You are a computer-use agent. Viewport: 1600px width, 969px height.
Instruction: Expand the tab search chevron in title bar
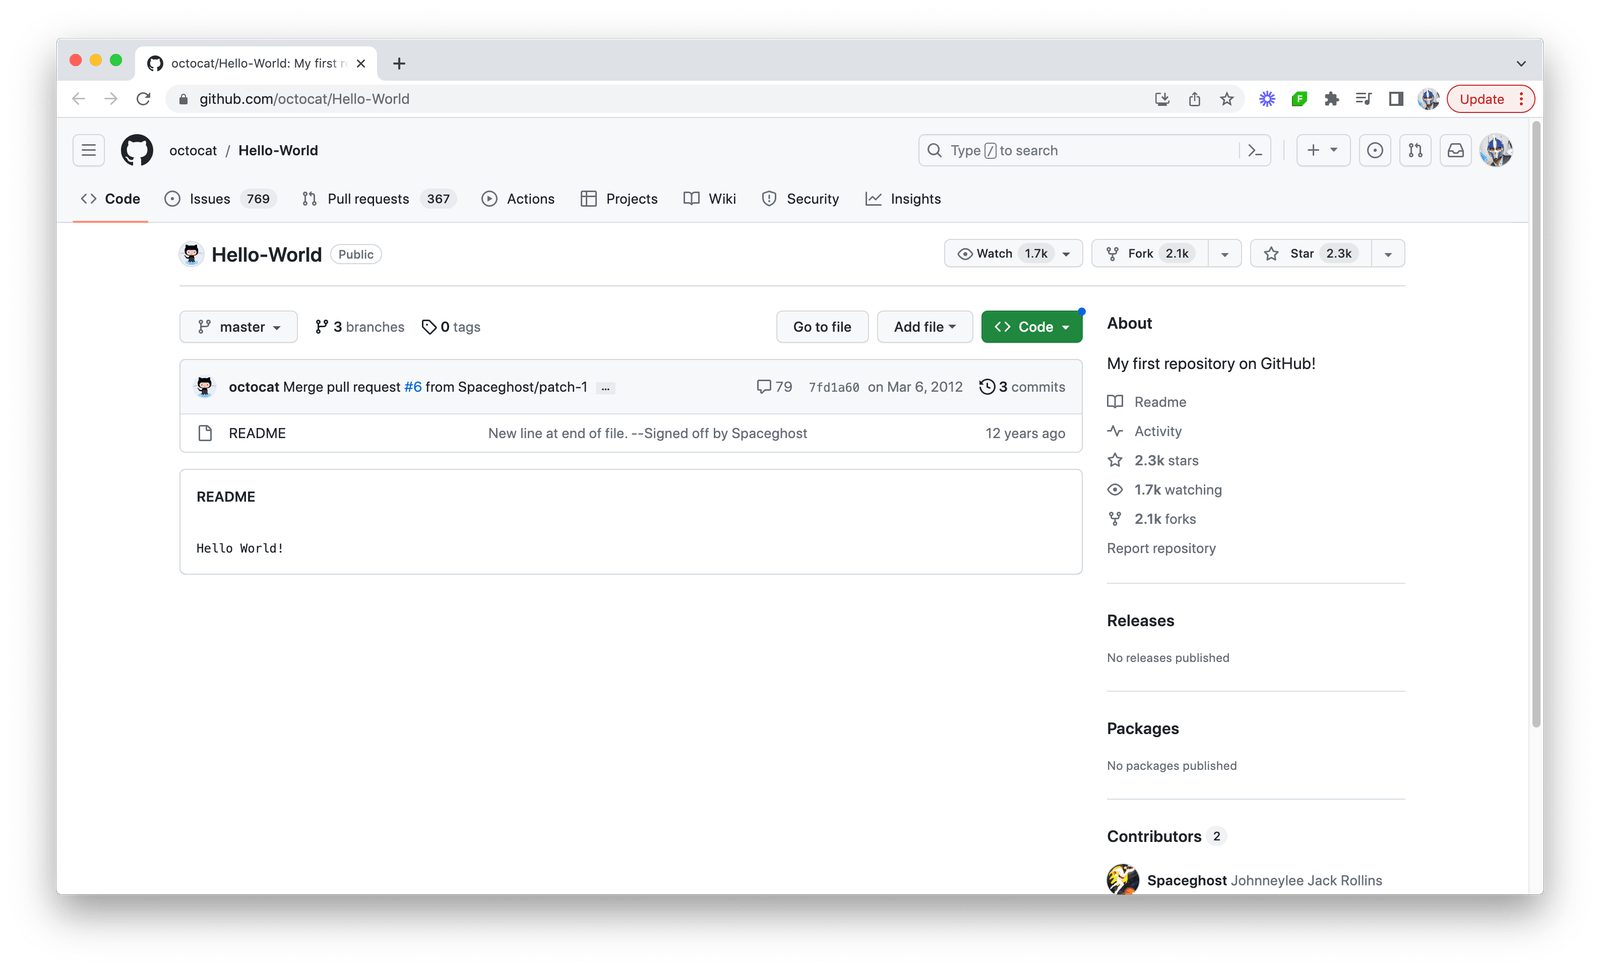(x=1521, y=63)
